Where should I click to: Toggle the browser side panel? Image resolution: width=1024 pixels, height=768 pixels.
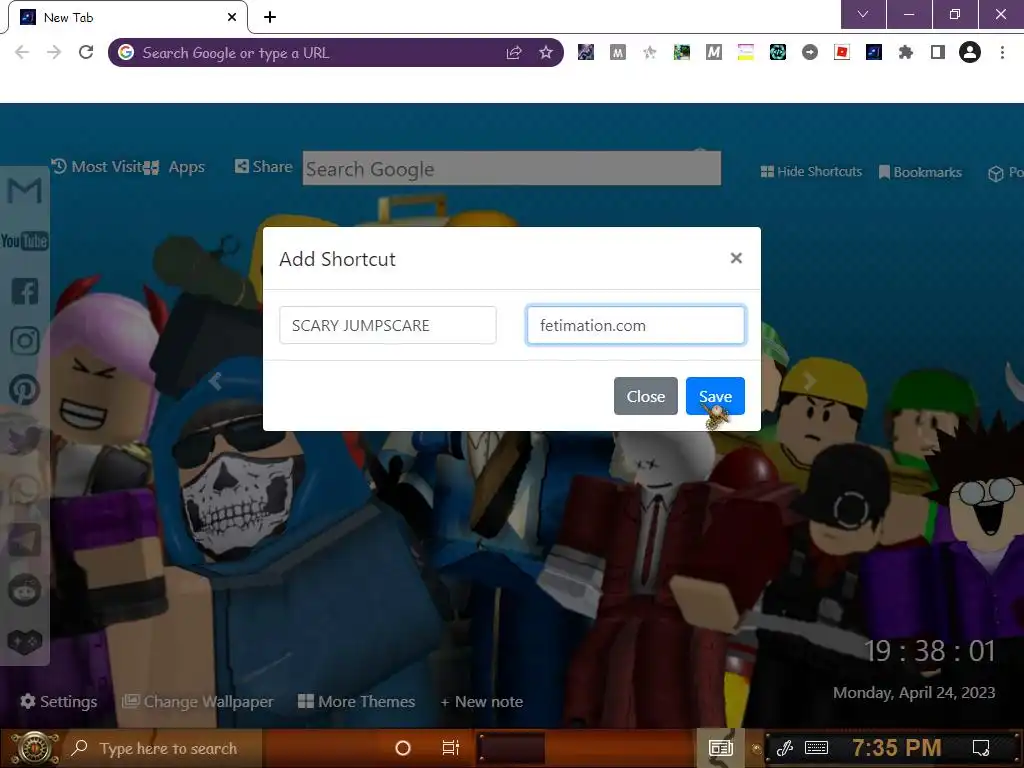point(938,52)
